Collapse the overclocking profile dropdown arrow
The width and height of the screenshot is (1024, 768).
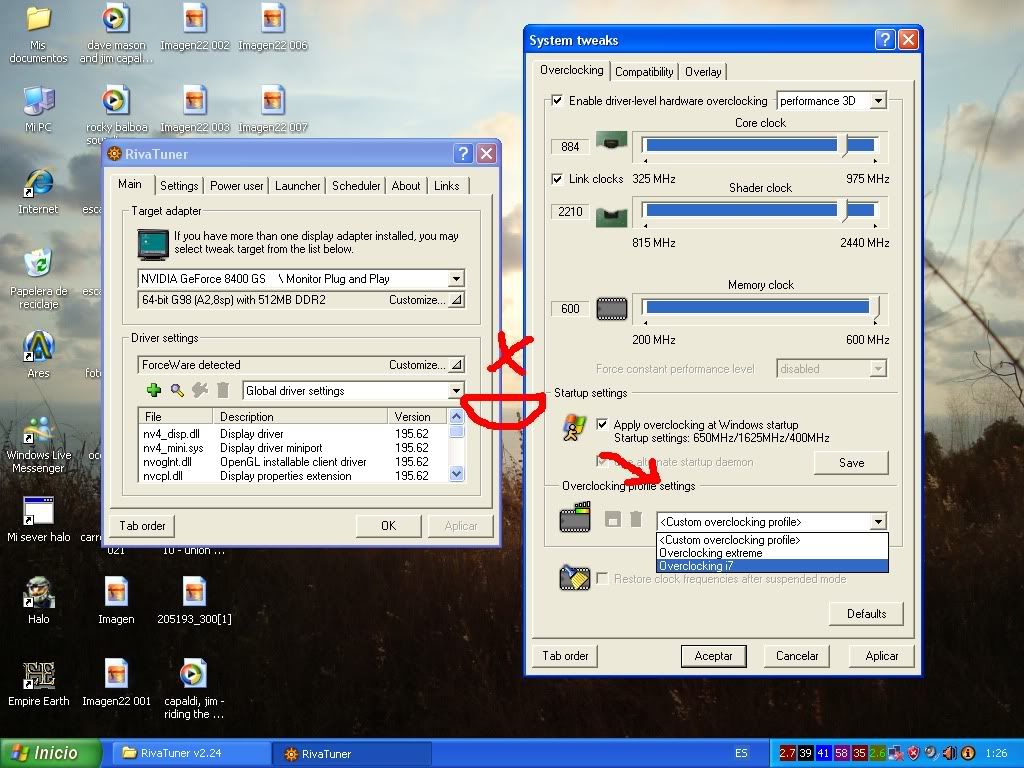(x=878, y=522)
